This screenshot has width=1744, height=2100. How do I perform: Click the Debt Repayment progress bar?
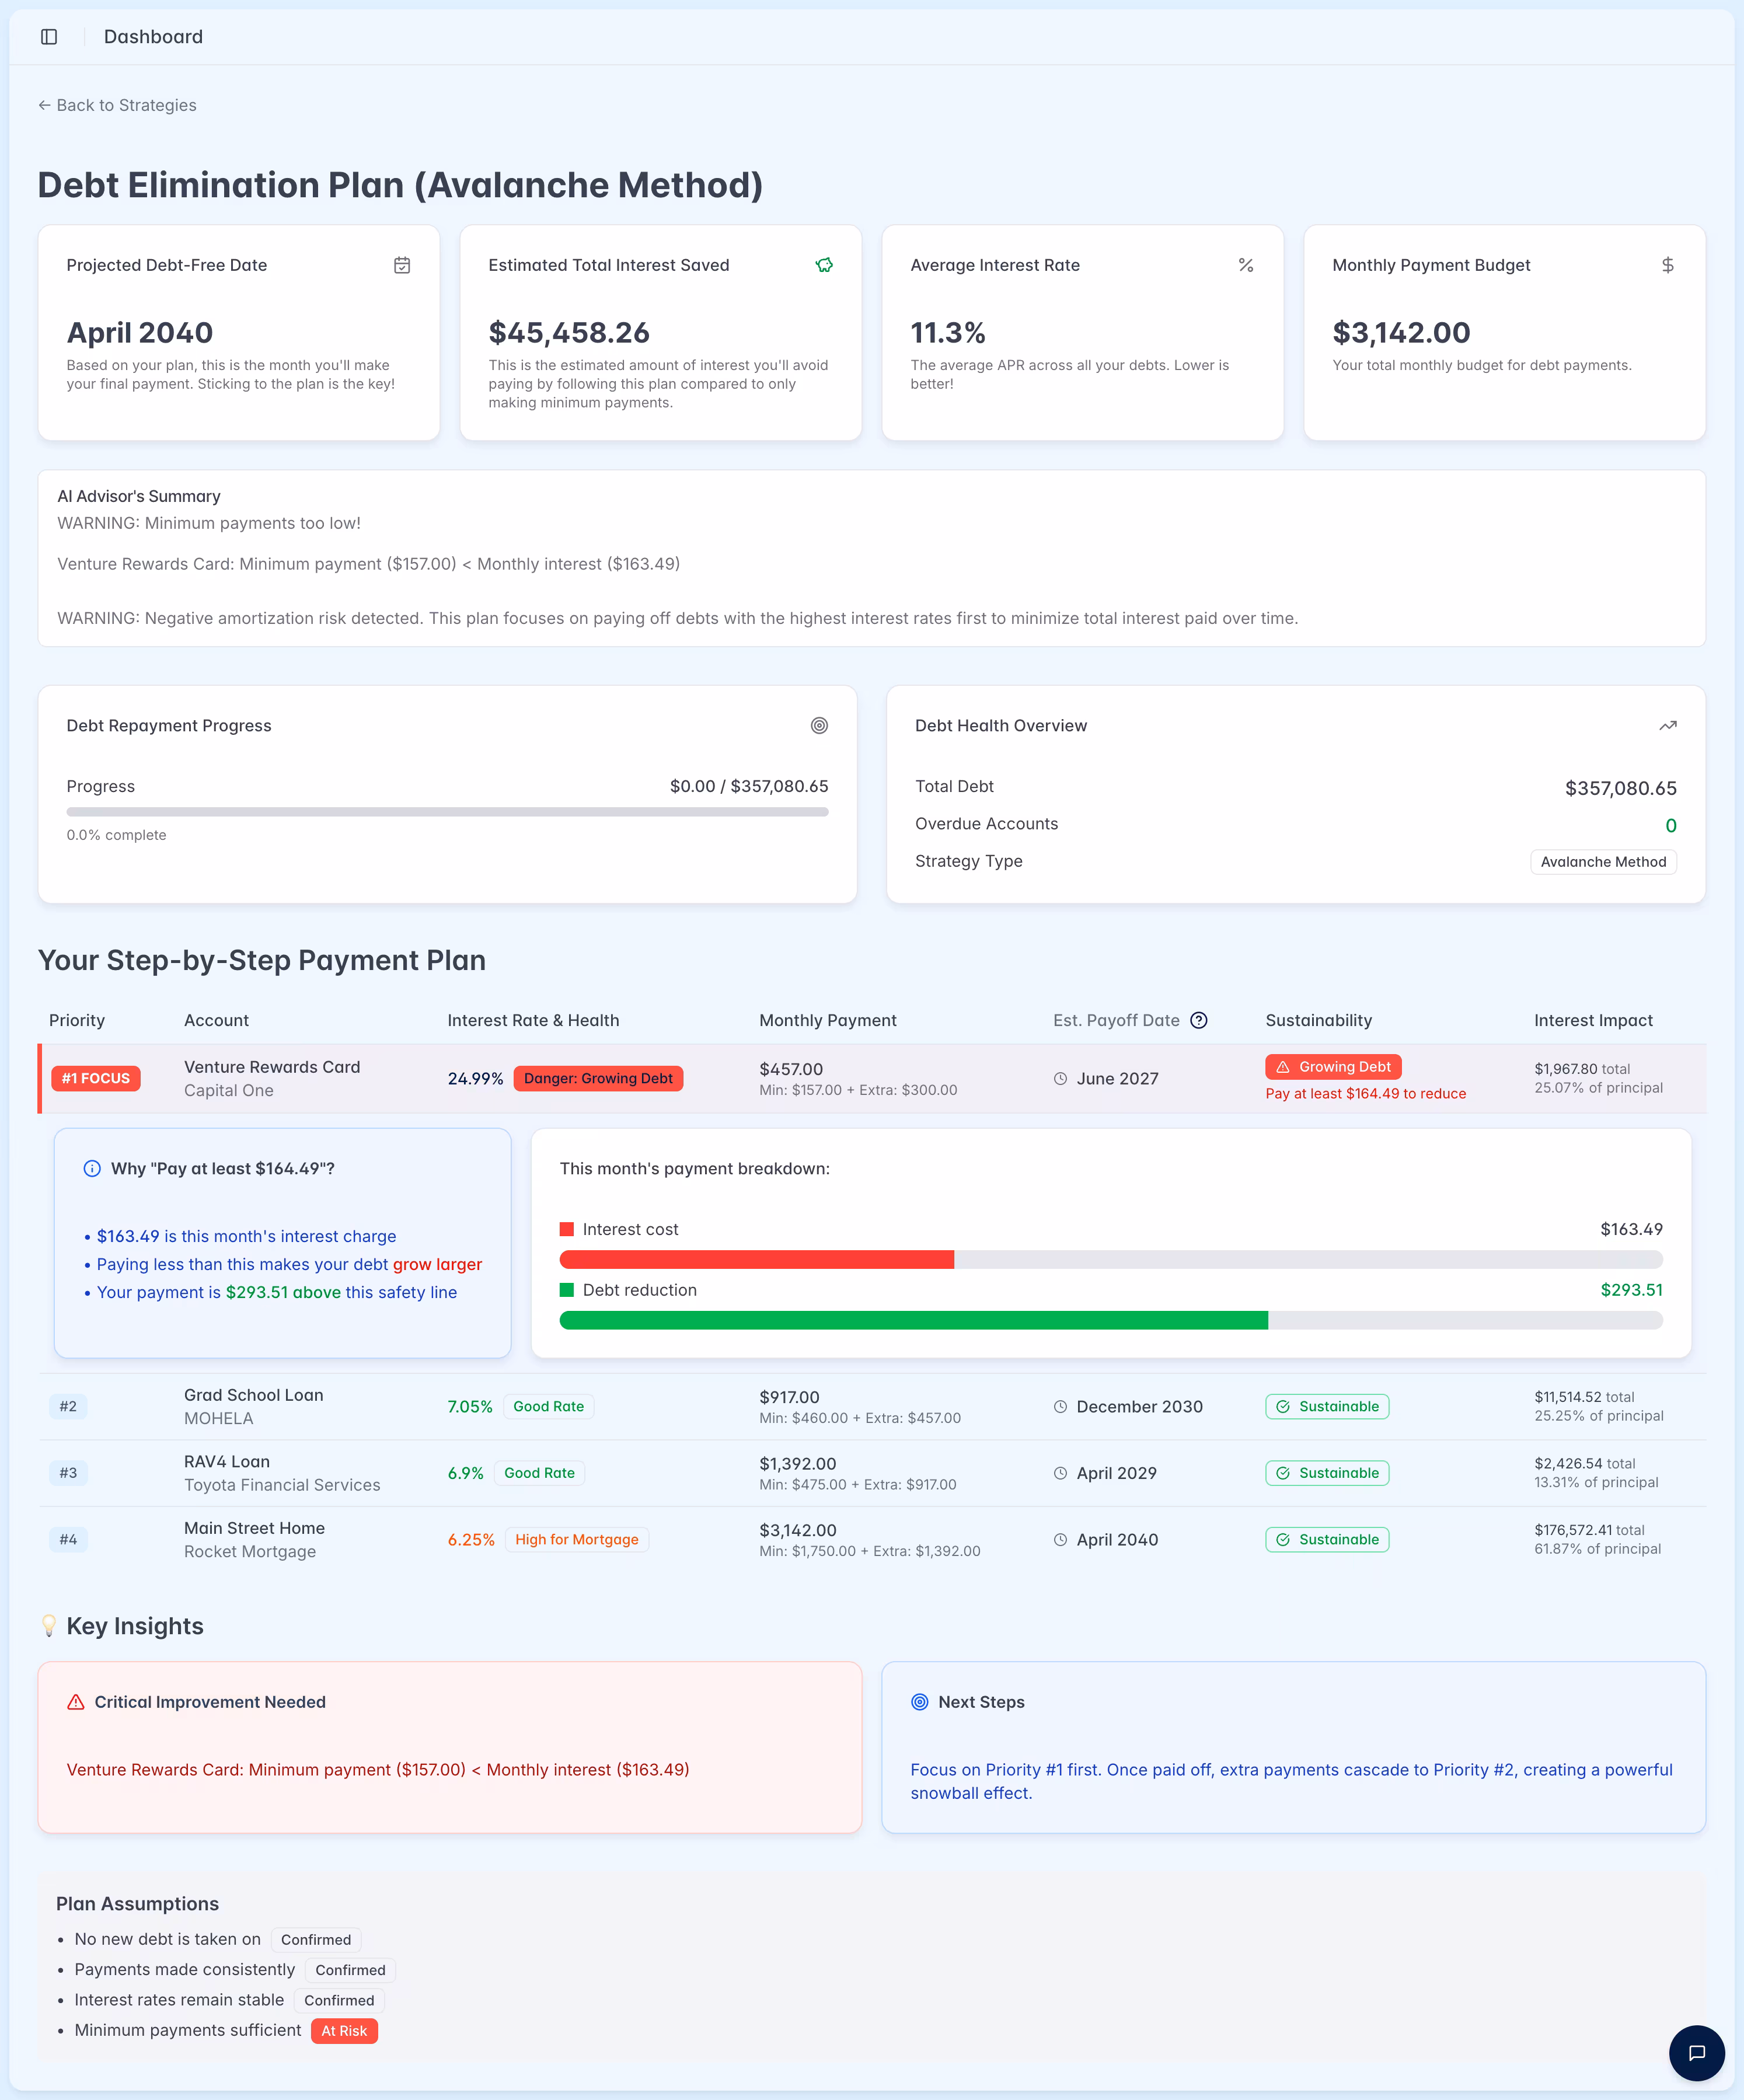point(447,812)
